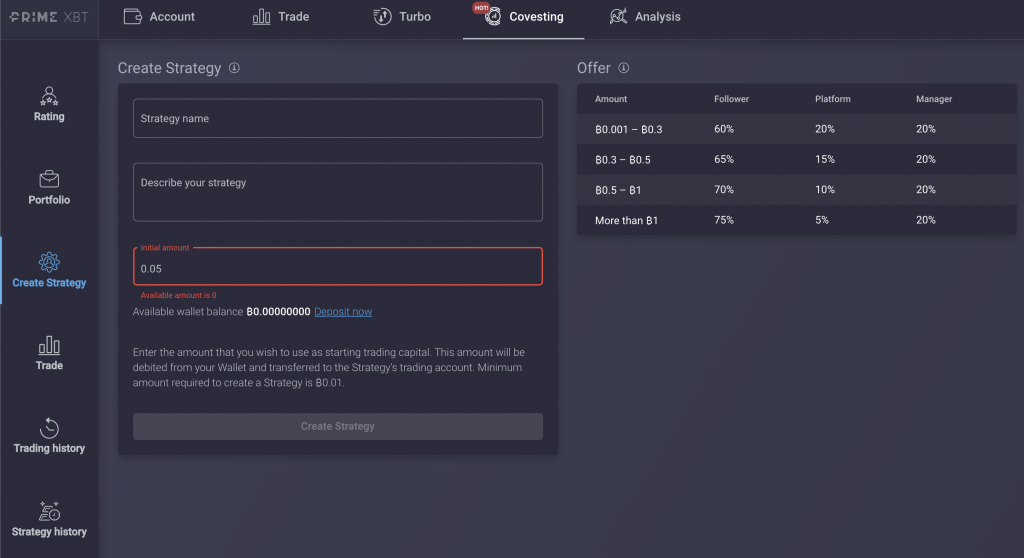Click the 15% platform value
This screenshot has height=558, width=1024.
coord(825,159)
